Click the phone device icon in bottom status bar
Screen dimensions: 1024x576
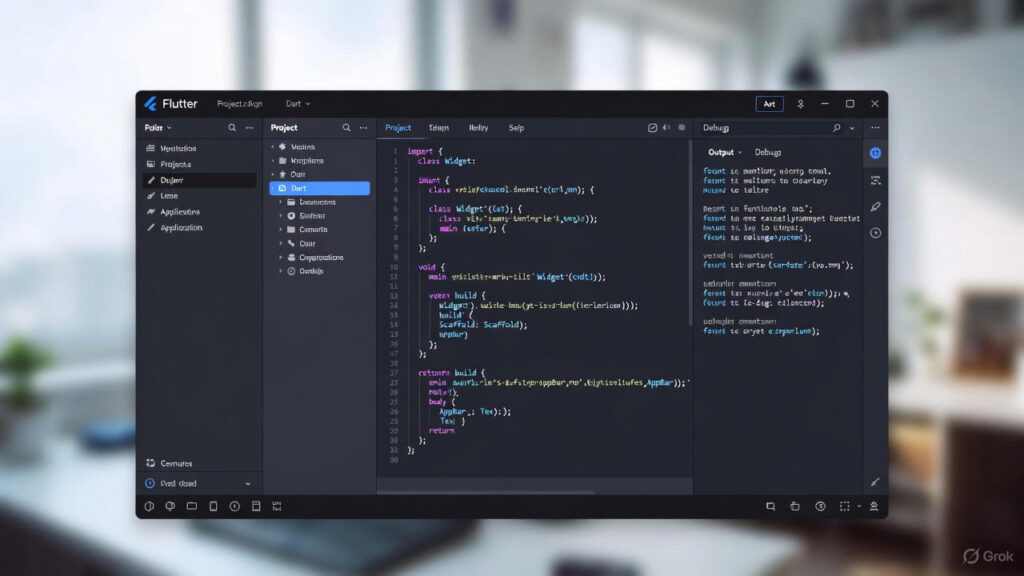(x=213, y=506)
